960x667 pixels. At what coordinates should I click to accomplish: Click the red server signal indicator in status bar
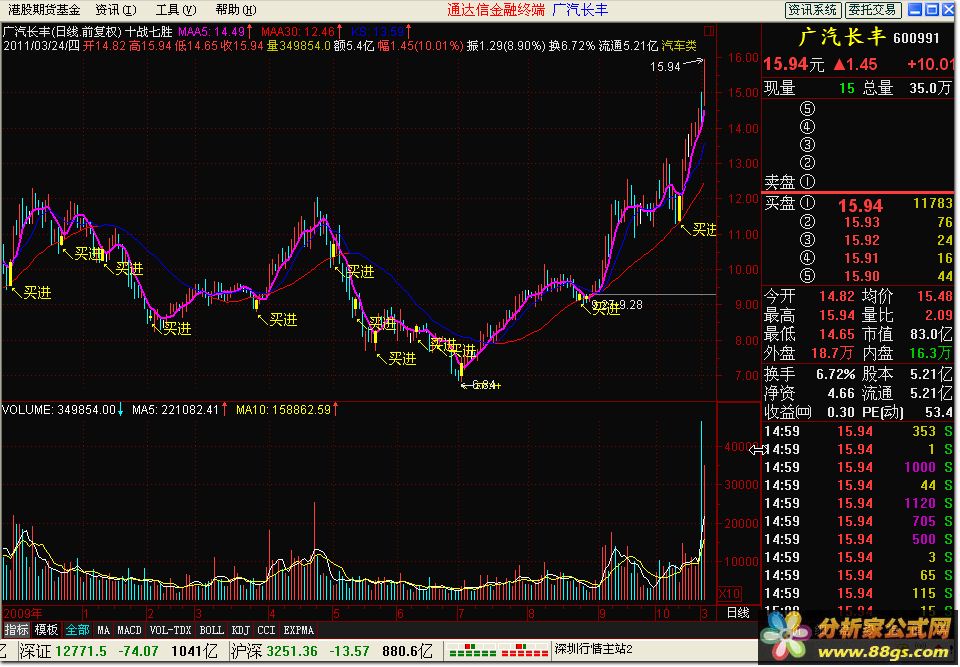click(524, 650)
